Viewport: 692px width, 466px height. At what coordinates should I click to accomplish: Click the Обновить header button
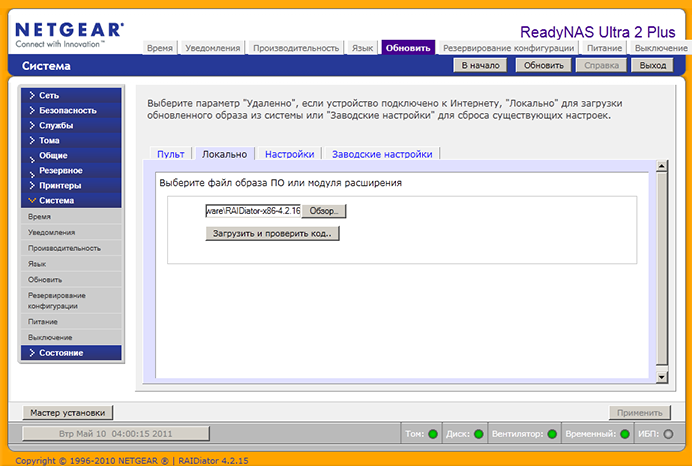coord(543,65)
